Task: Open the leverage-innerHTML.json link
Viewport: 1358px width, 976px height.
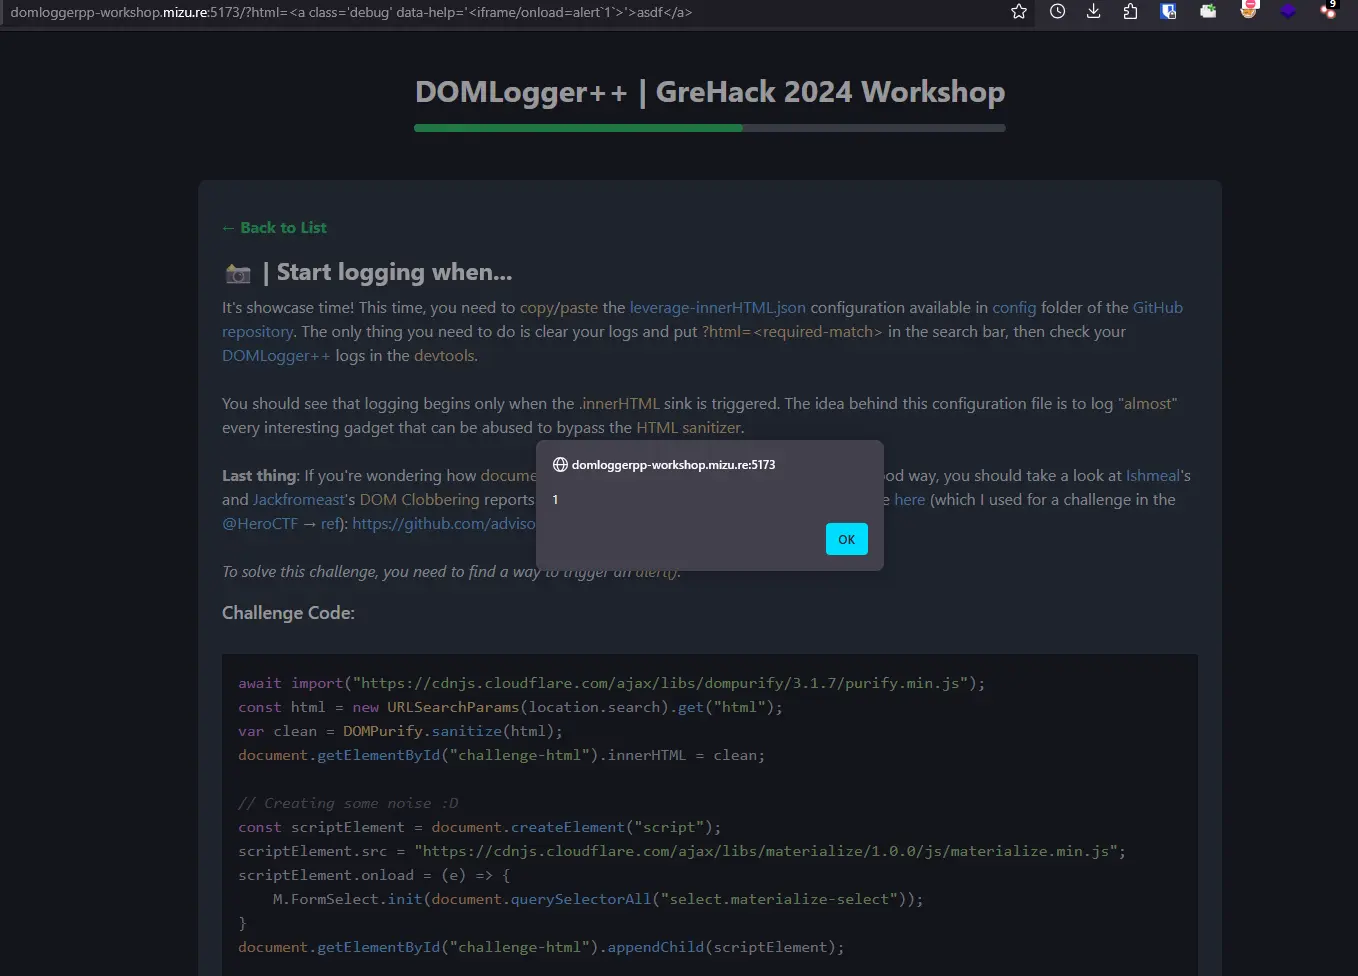Action: point(717,308)
